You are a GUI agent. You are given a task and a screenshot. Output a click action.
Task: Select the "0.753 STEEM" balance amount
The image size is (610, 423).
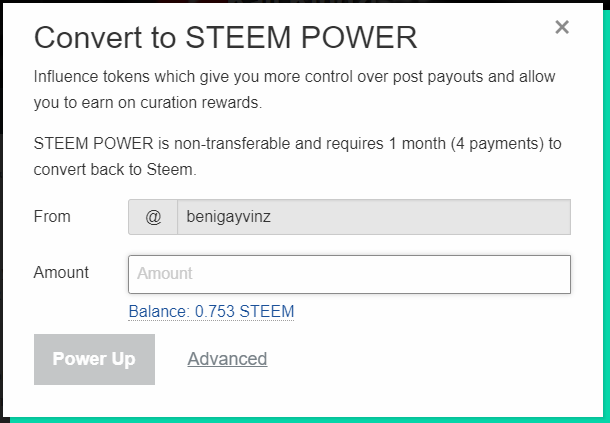(245, 312)
